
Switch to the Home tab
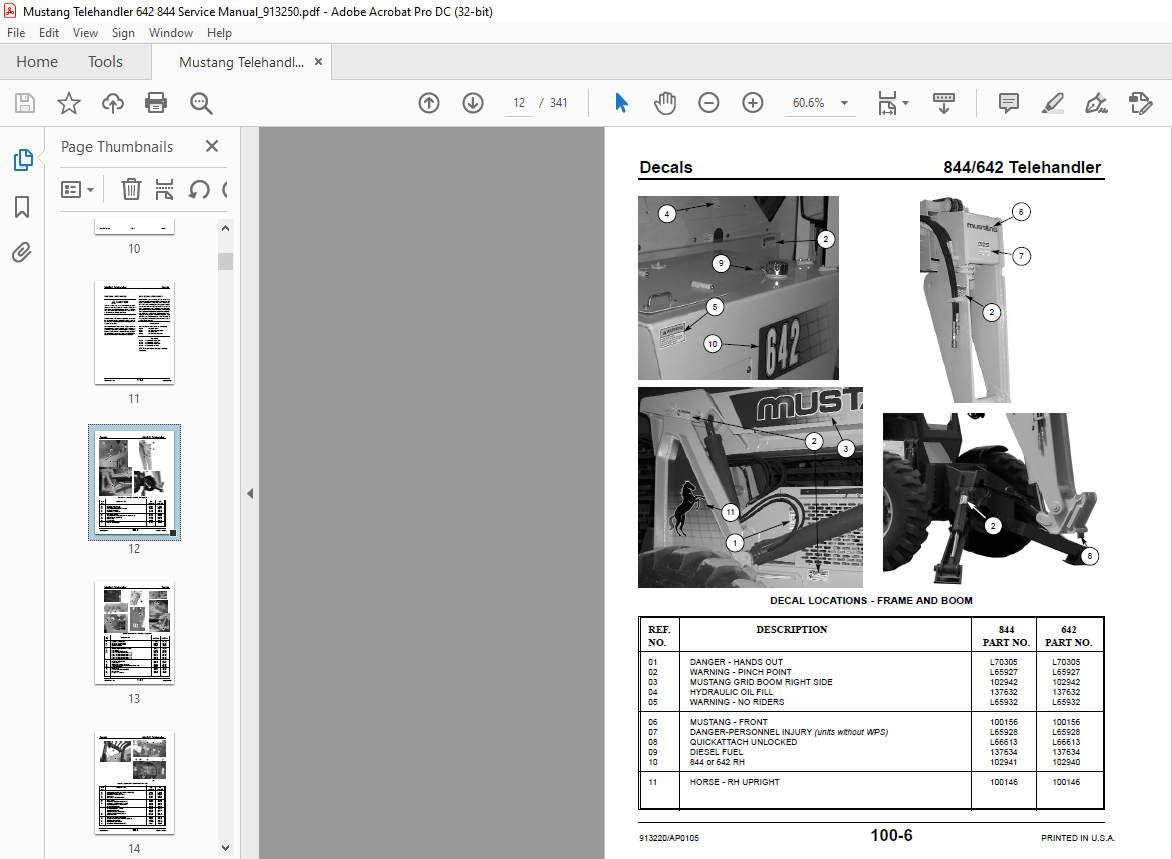coord(37,62)
